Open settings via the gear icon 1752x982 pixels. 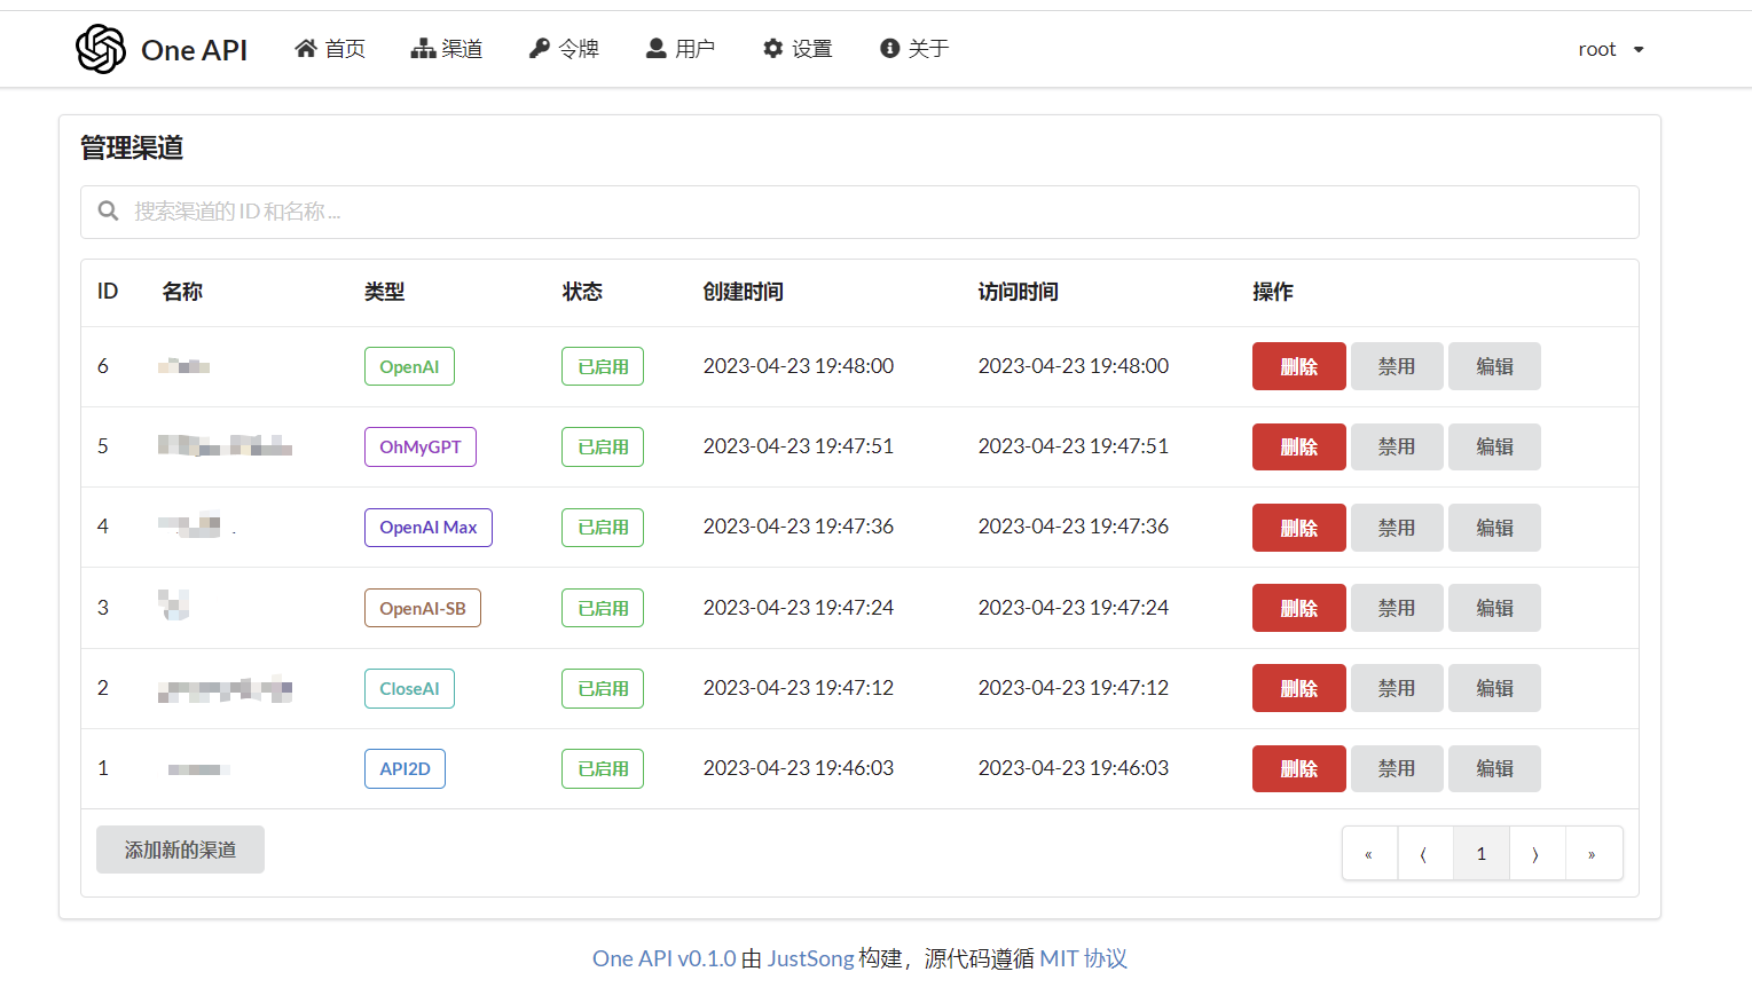point(773,49)
